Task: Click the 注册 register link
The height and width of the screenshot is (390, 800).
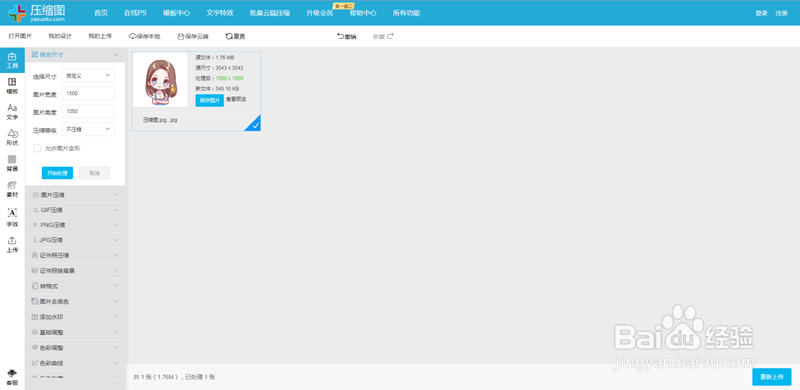Action: [x=781, y=13]
